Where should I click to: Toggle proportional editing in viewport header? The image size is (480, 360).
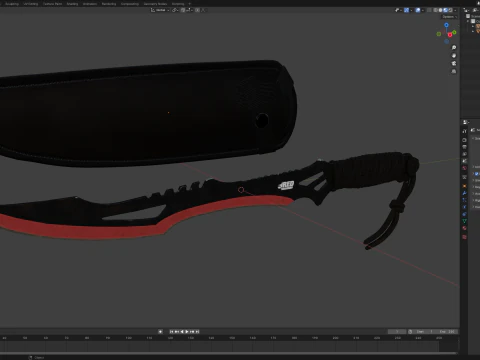tap(197, 10)
